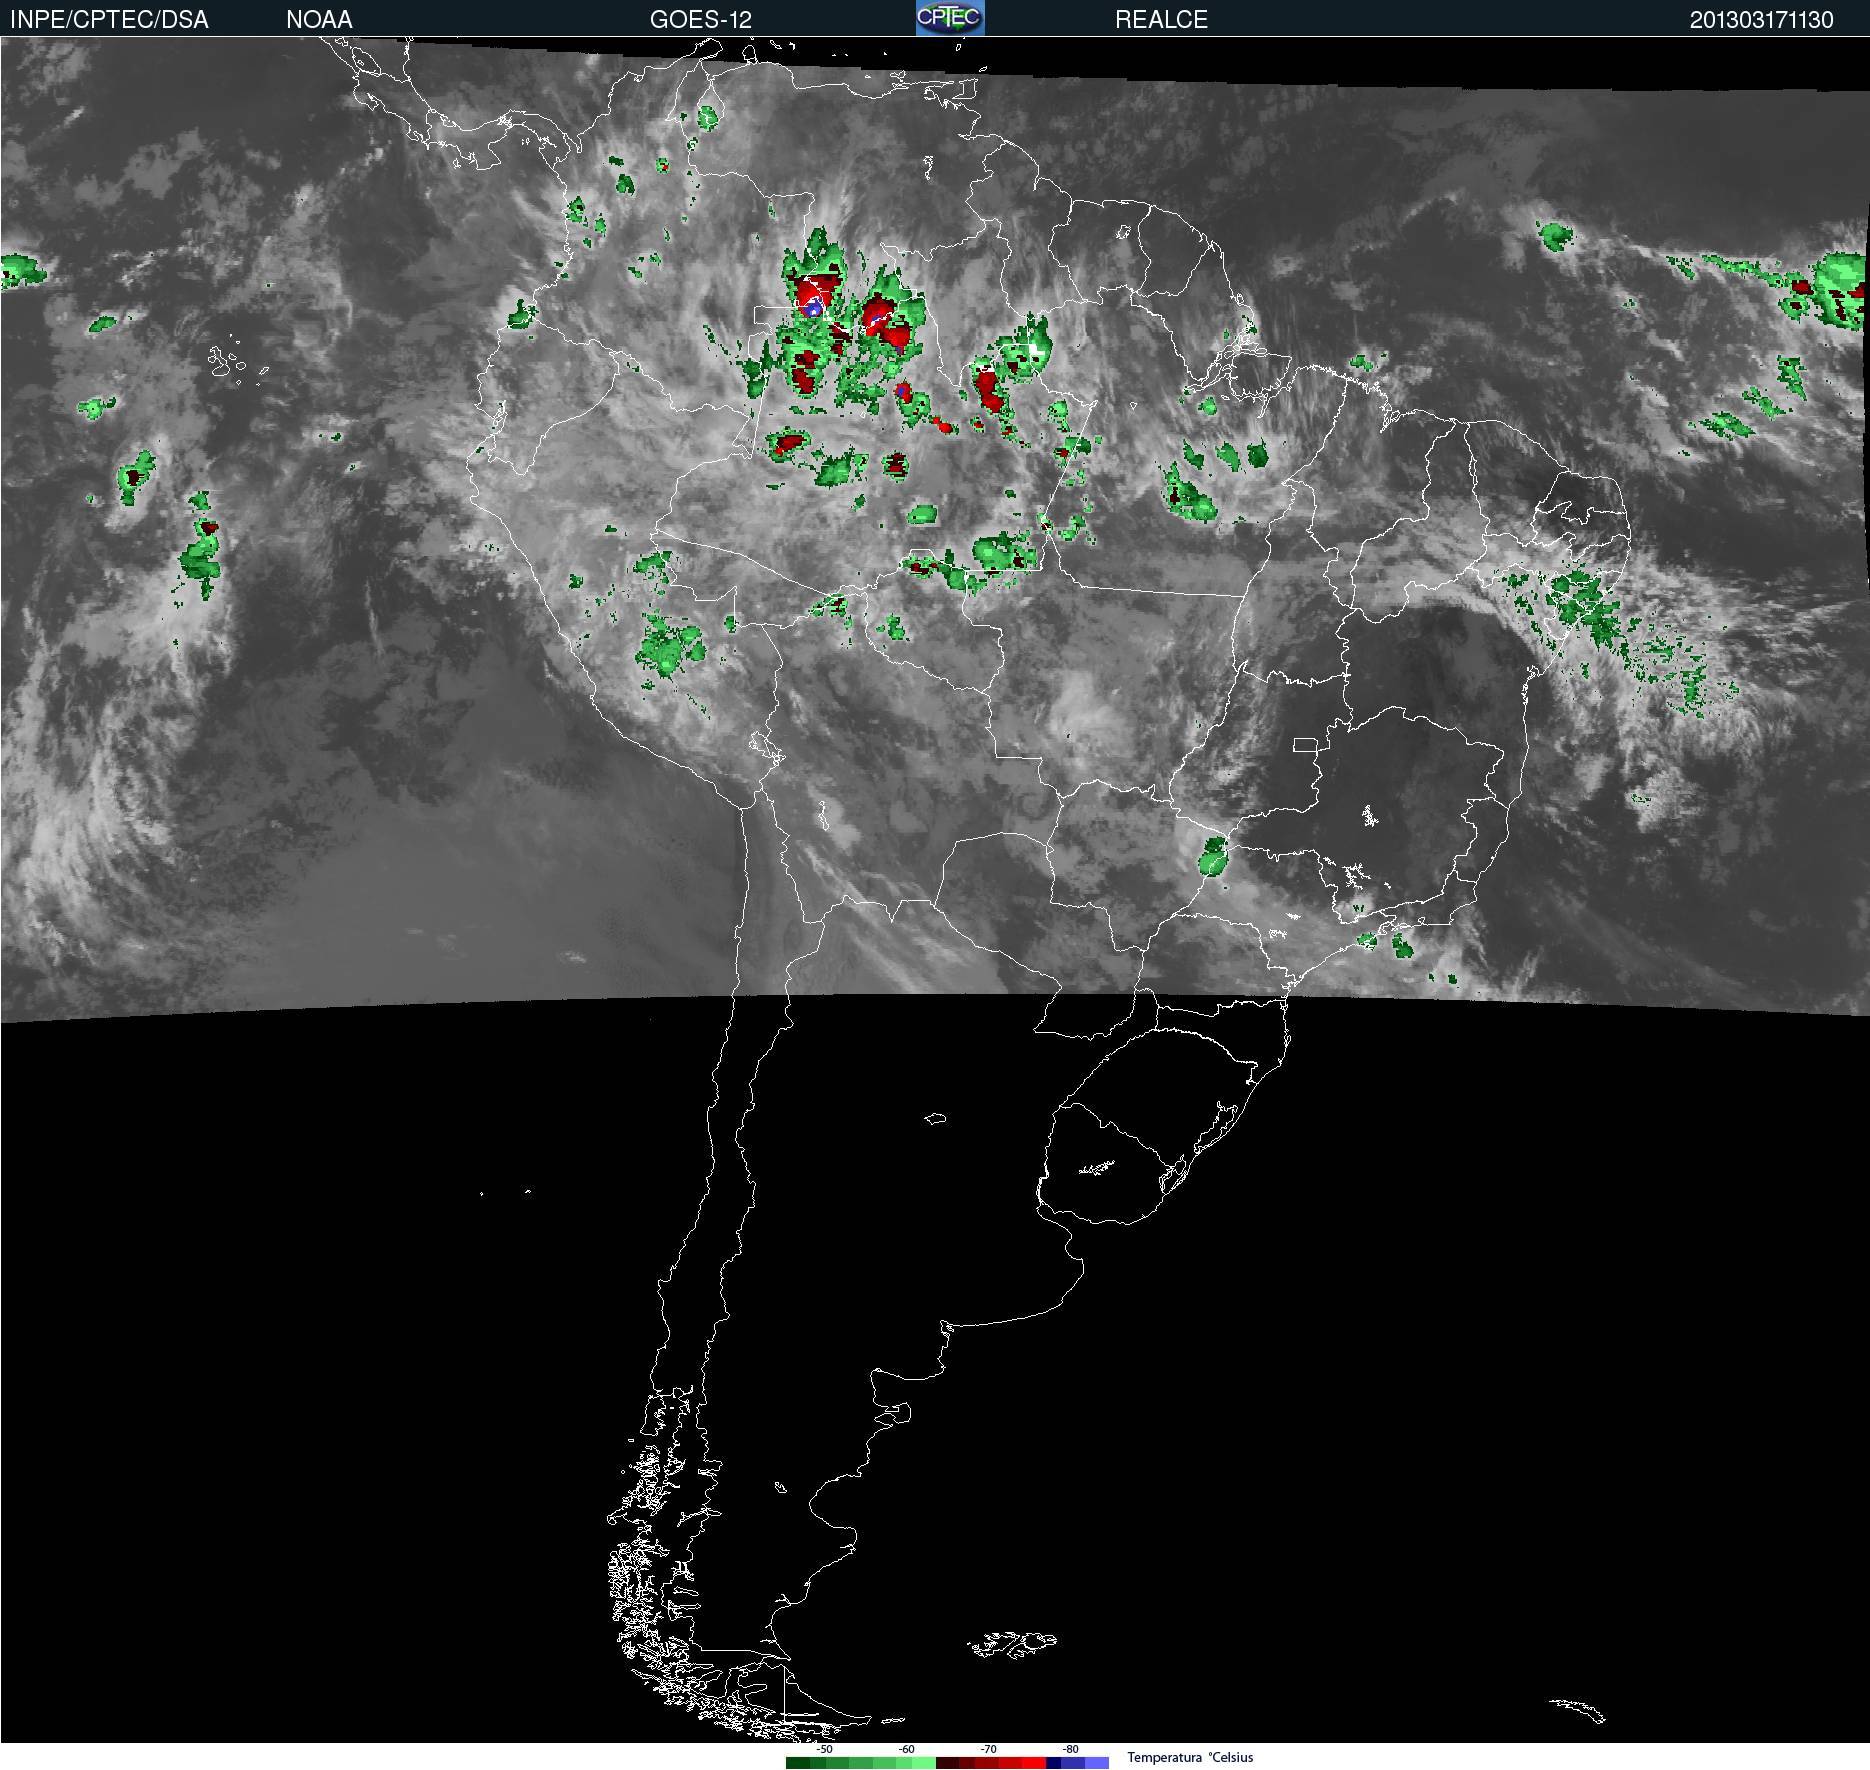The height and width of the screenshot is (1770, 1870).
Task: Click the GOES-12 satellite label
Action: point(700,20)
